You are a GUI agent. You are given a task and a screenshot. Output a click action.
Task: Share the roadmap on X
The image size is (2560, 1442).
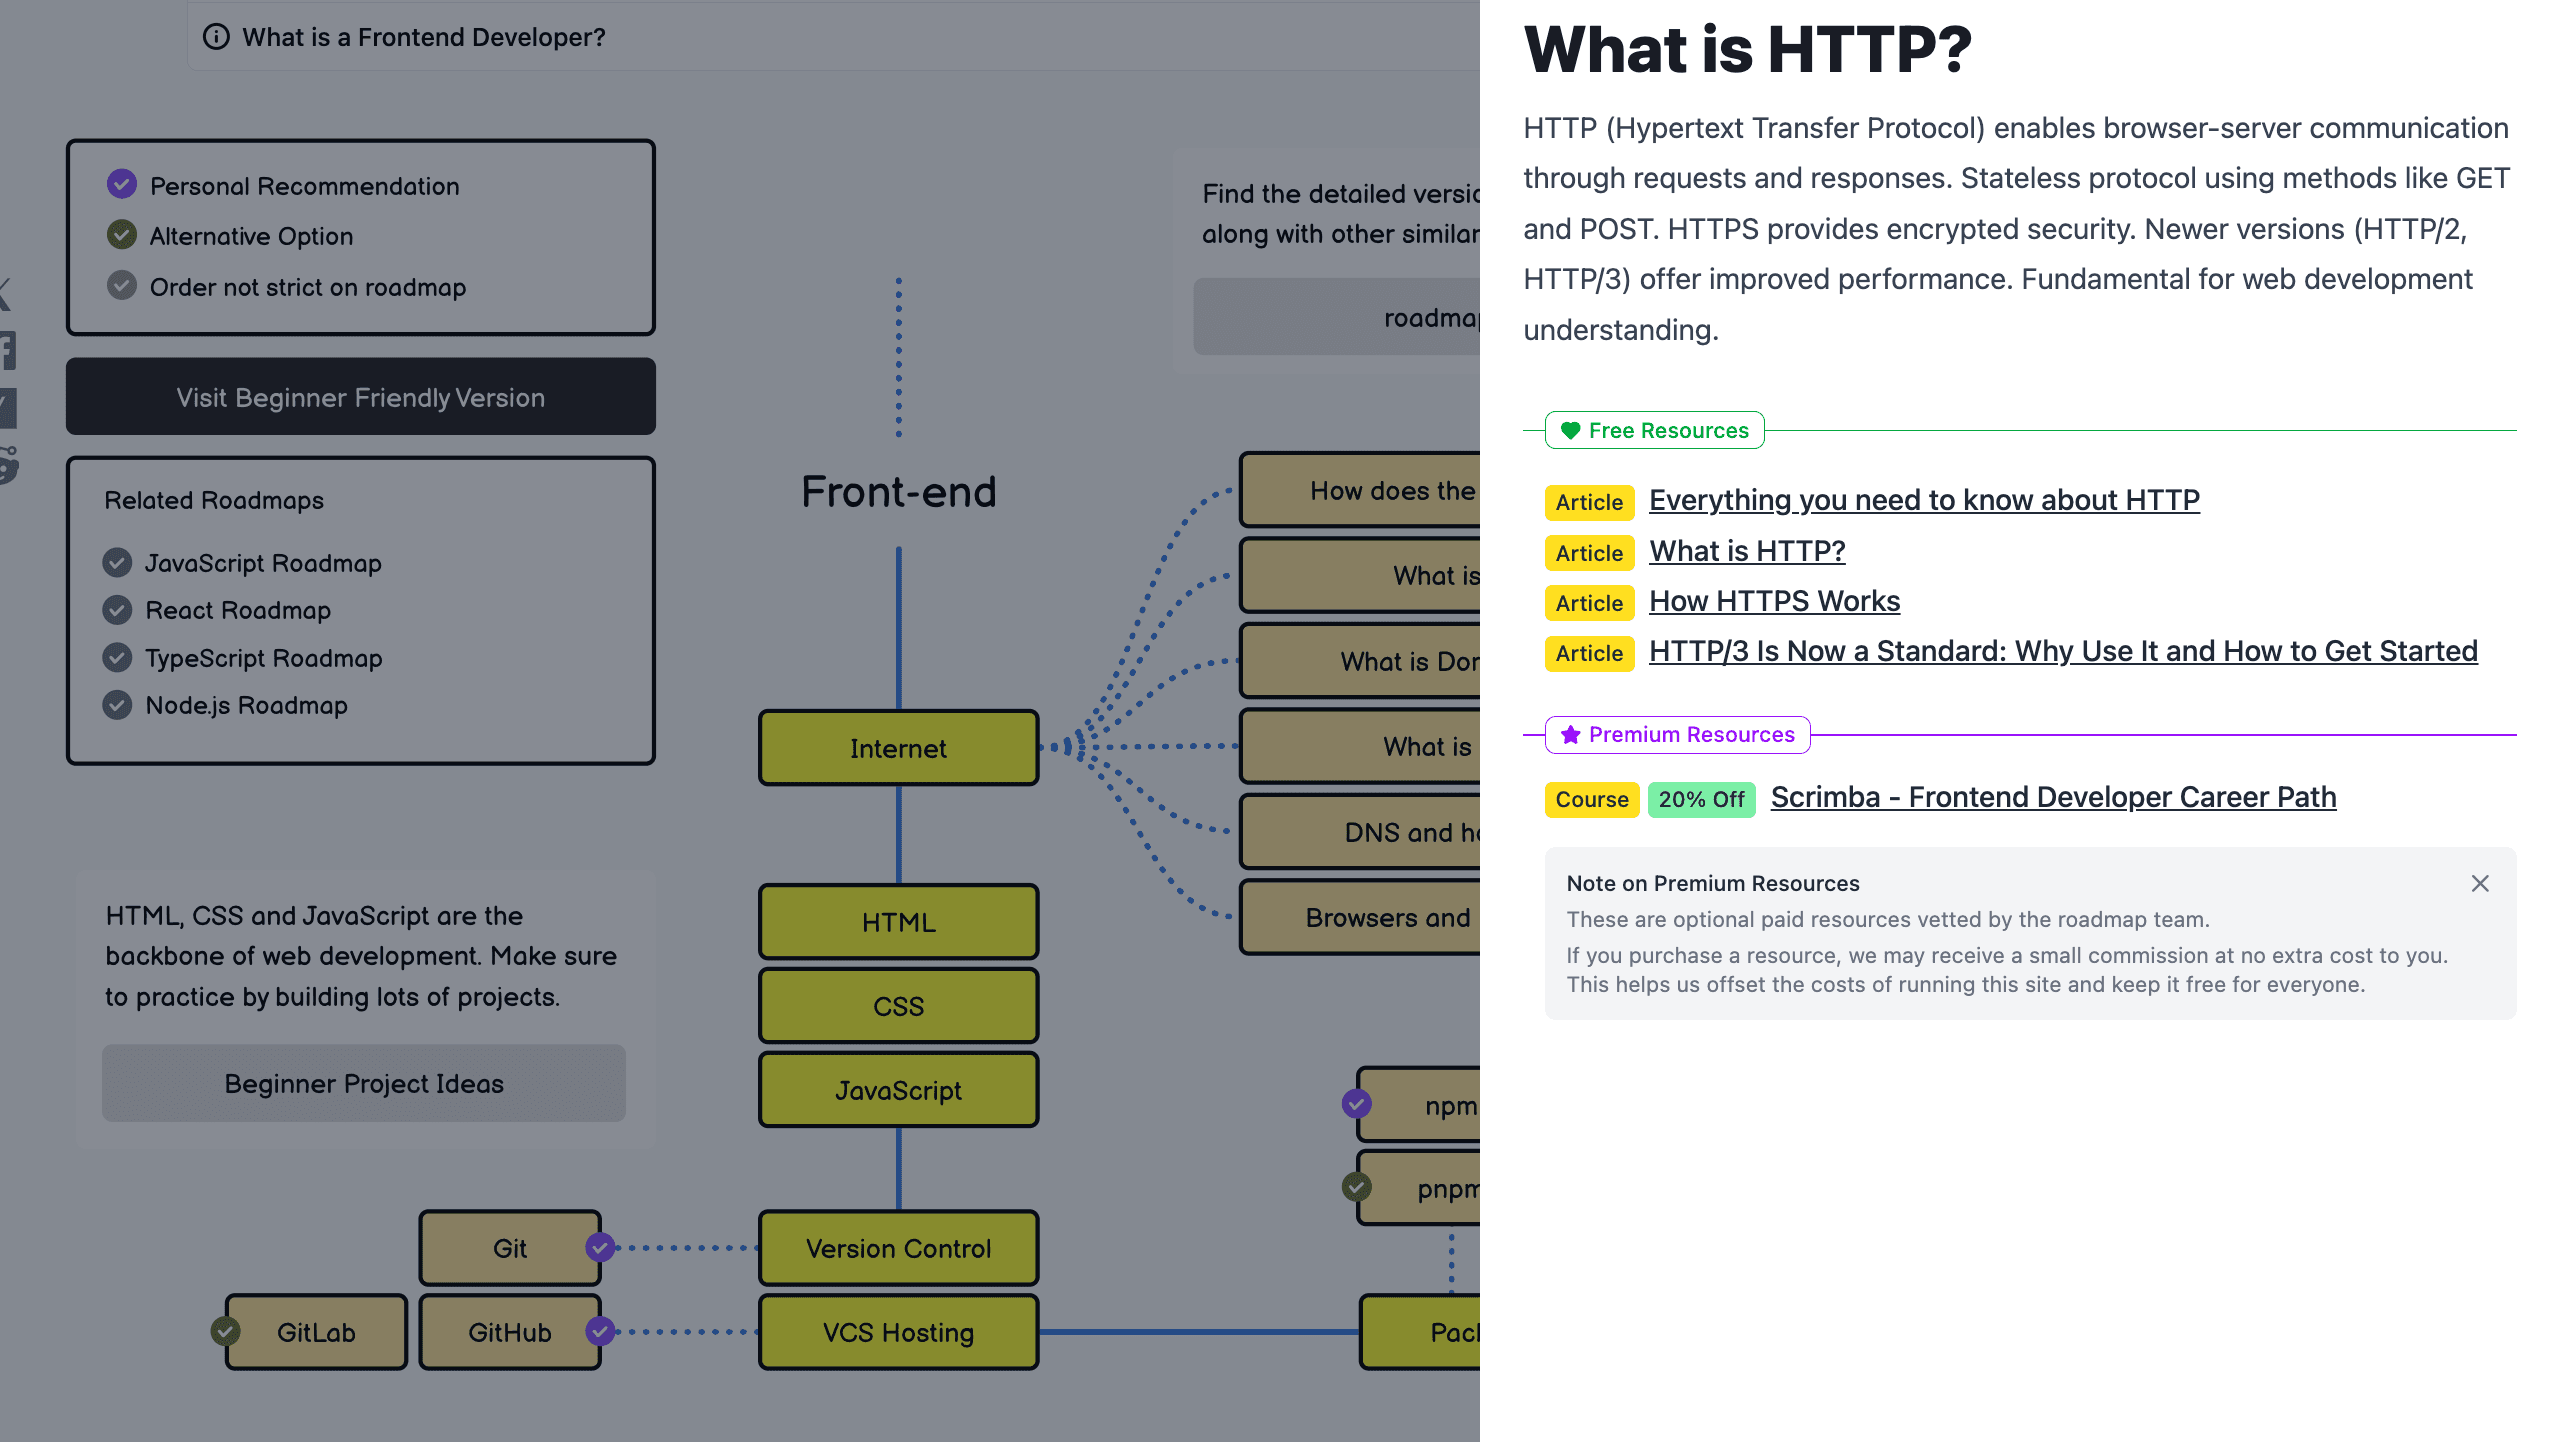[x=5, y=296]
